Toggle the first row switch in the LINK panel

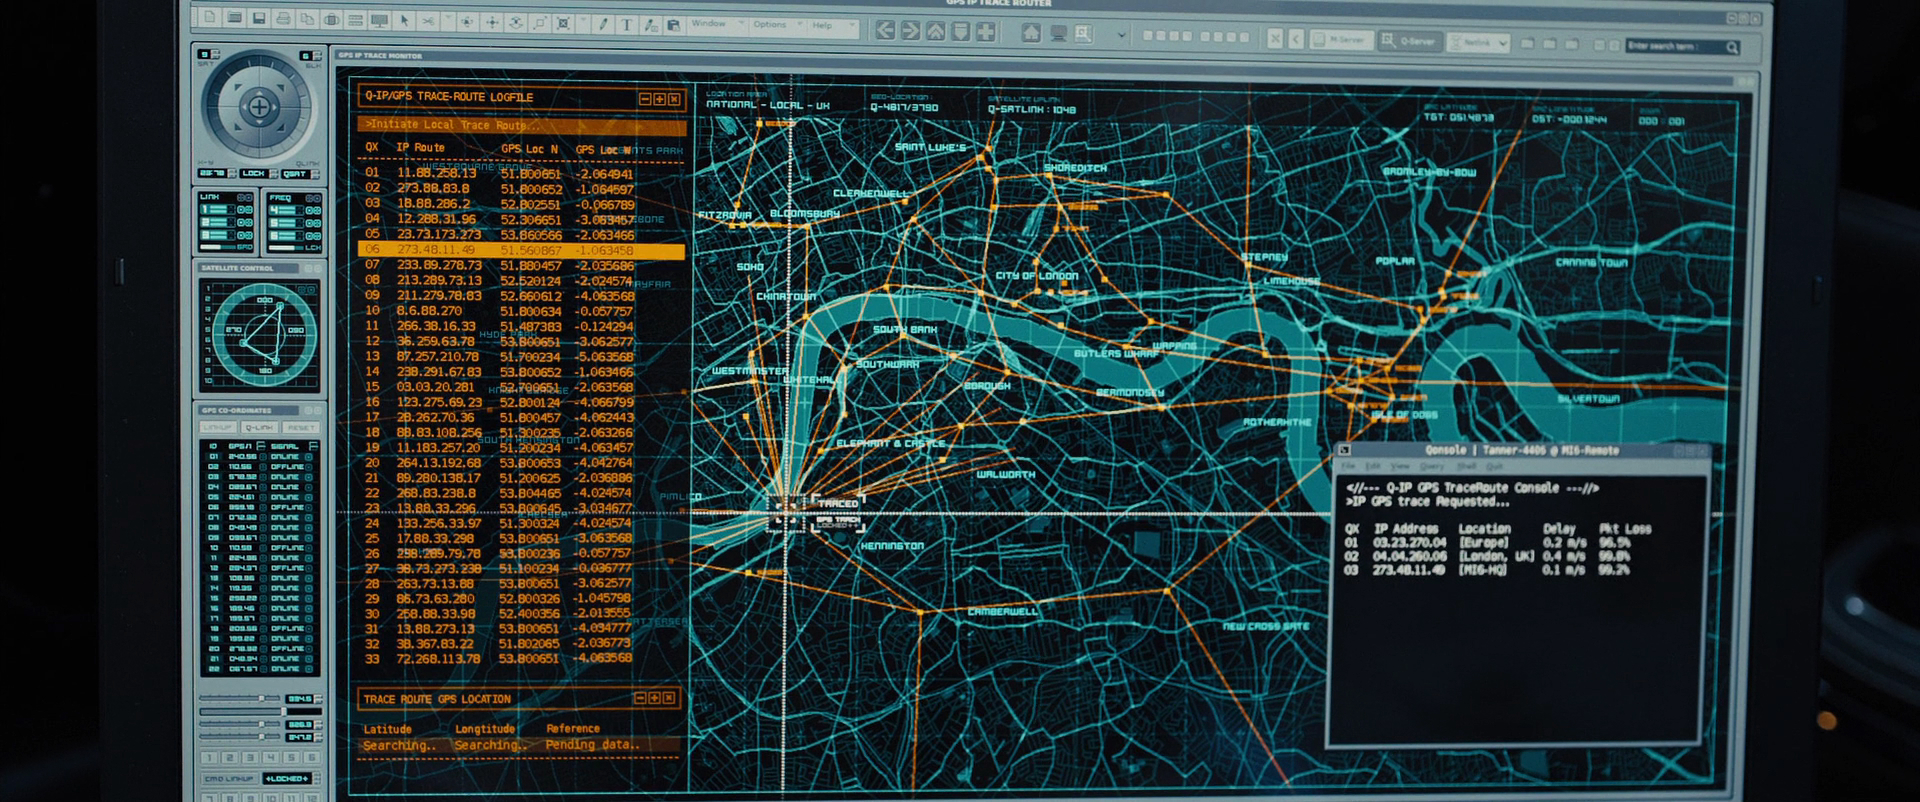coord(246,210)
